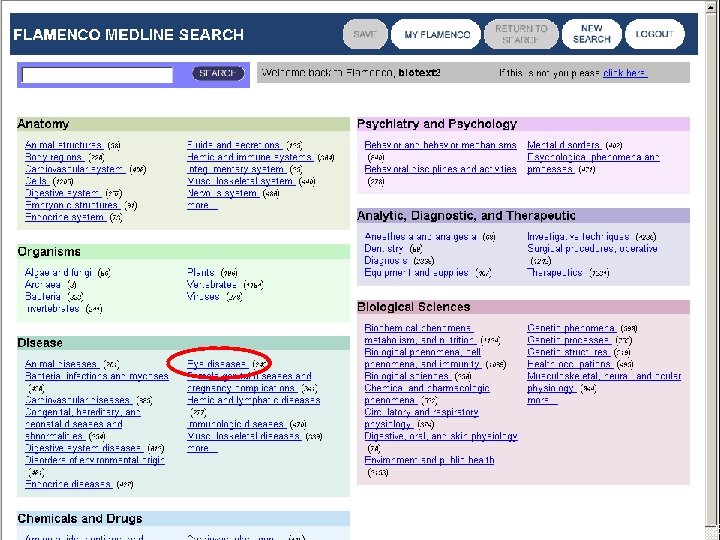The width and height of the screenshot is (720, 540).
Task: Select Digestive system diseases link
Action: pos(84,447)
